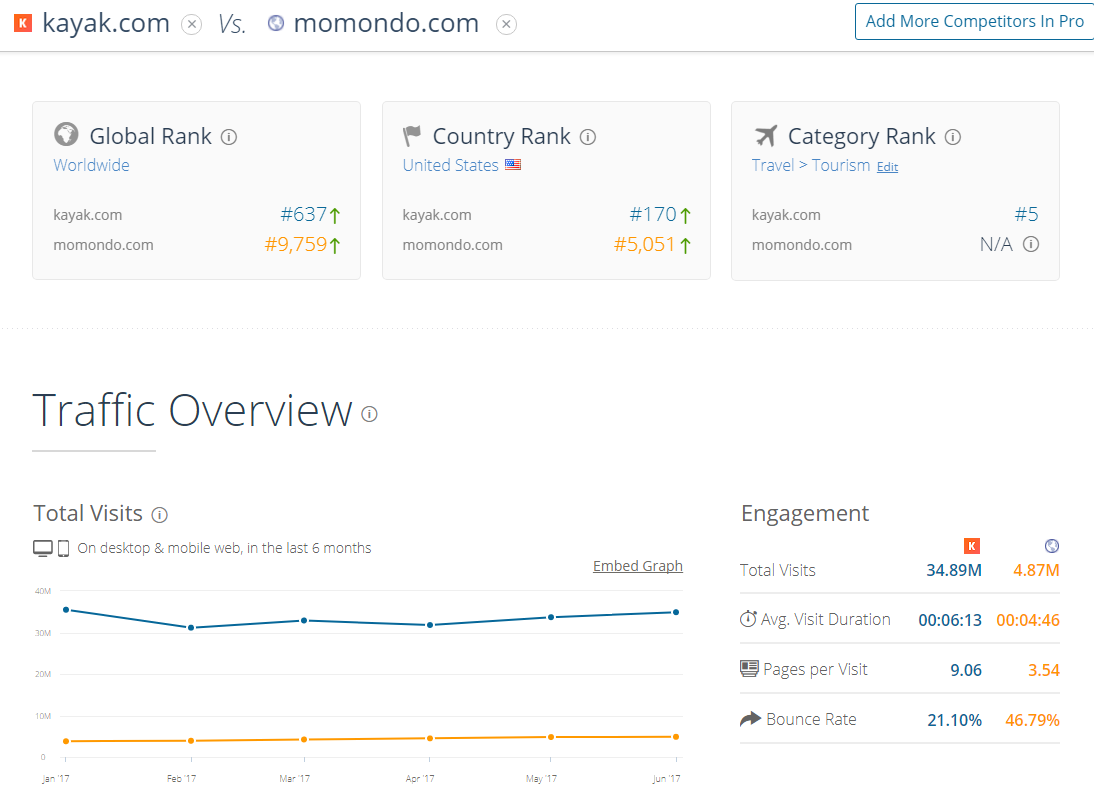The height and width of the screenshot is (798, 1094).
Task: Open Total Visits info tooltip
Action: pos(160,515)
